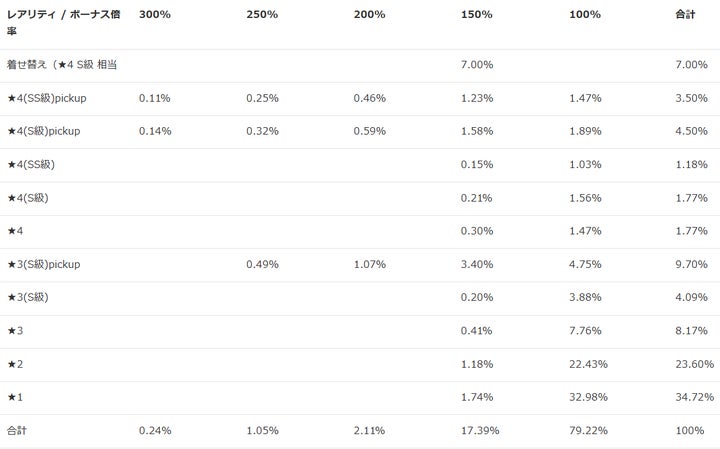Select the 1.07% cell in the ★3(S級)pickup row
The image size is (720, 449).
(369, 264)
